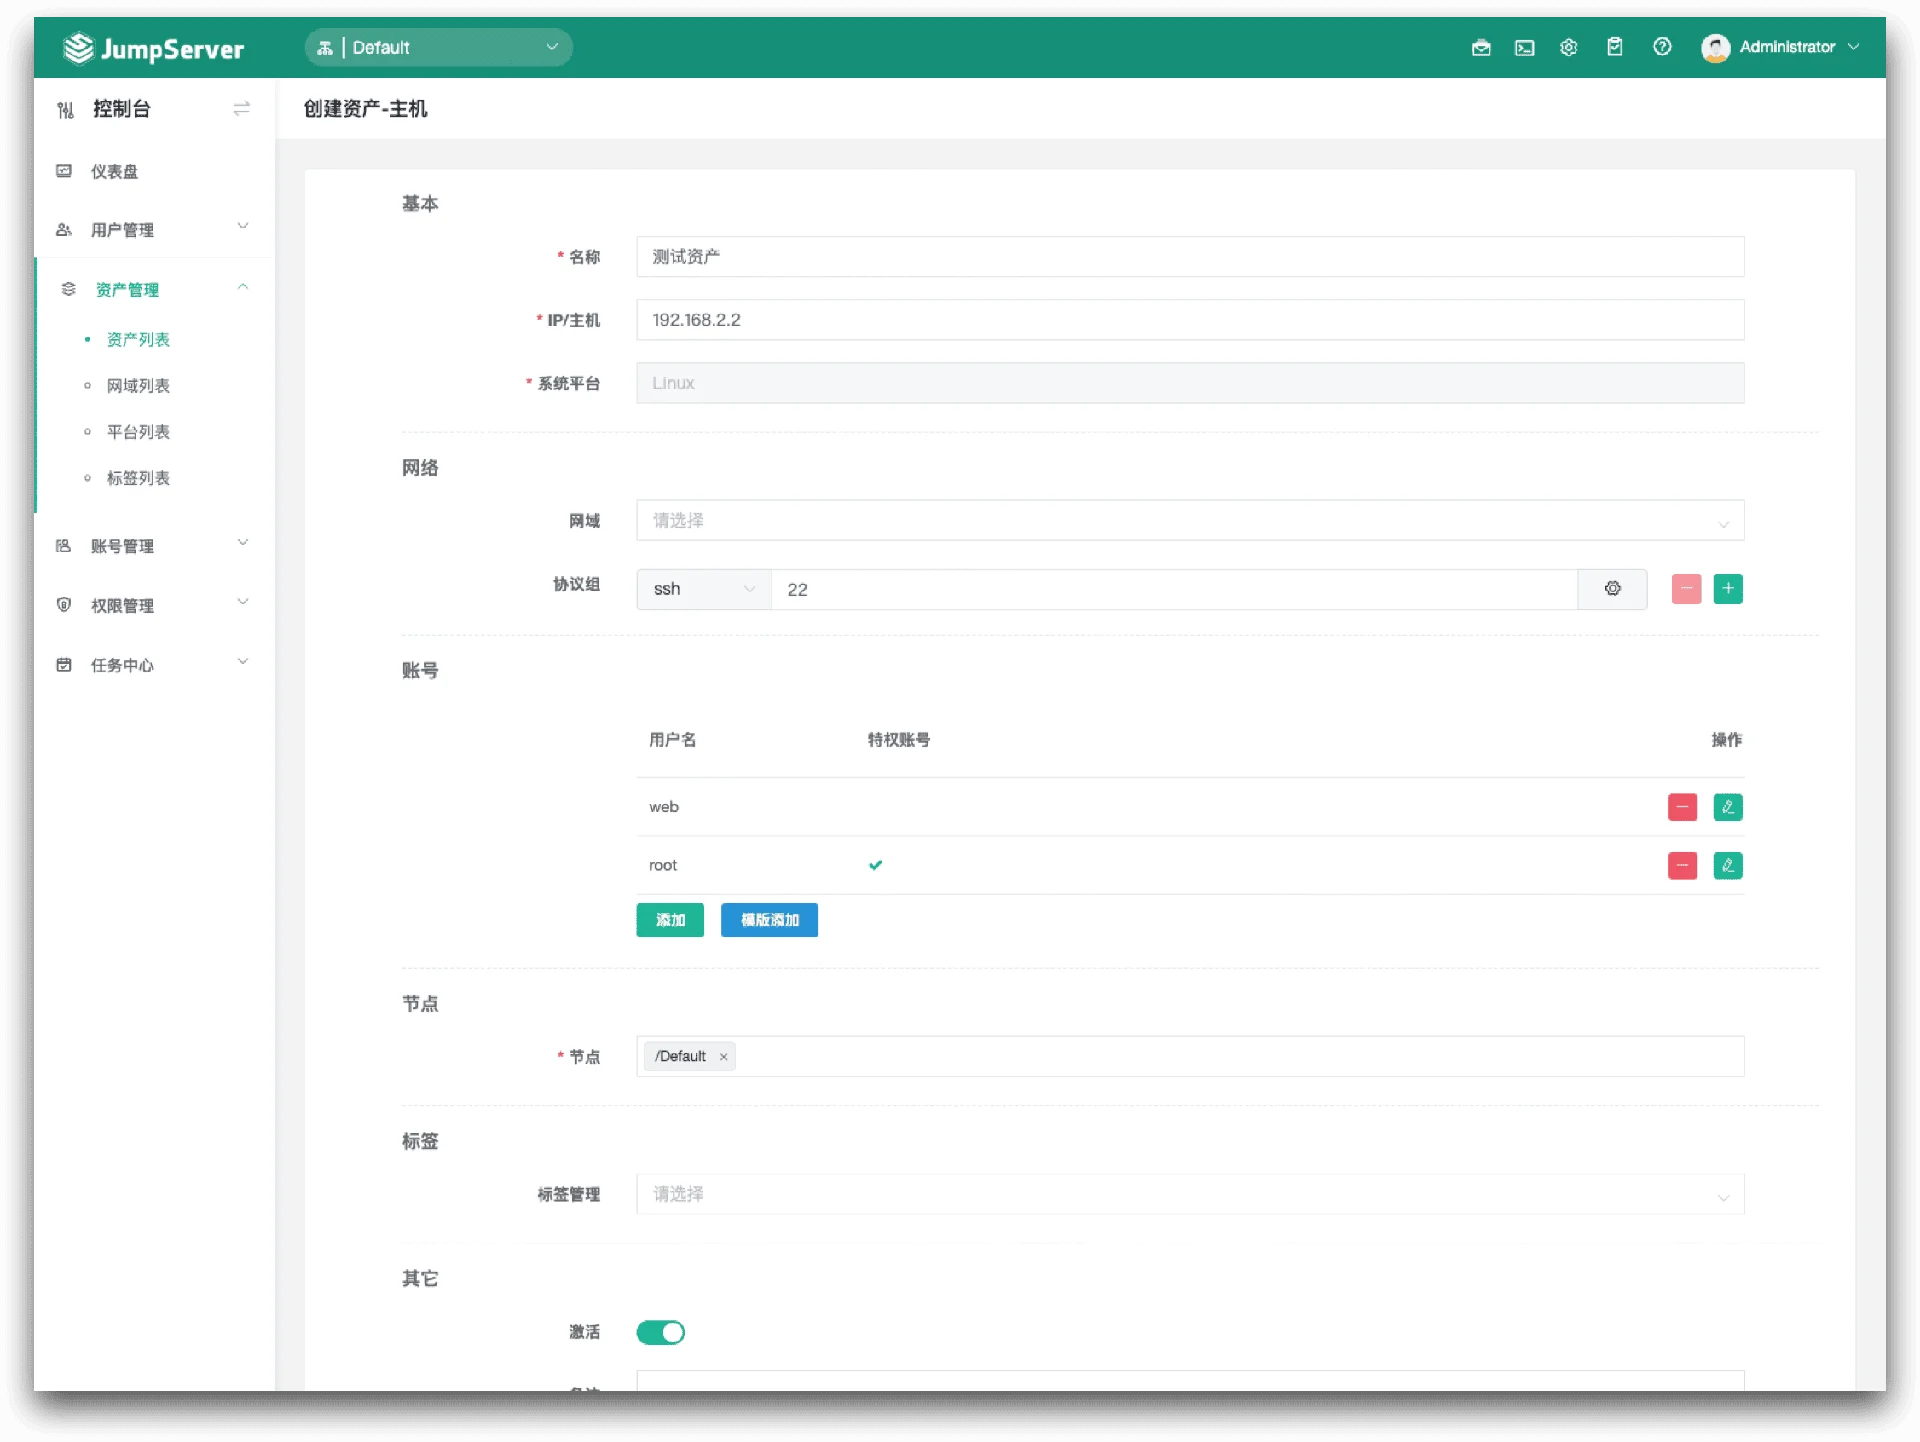Open the help question mark icon

coord(1662,47)
